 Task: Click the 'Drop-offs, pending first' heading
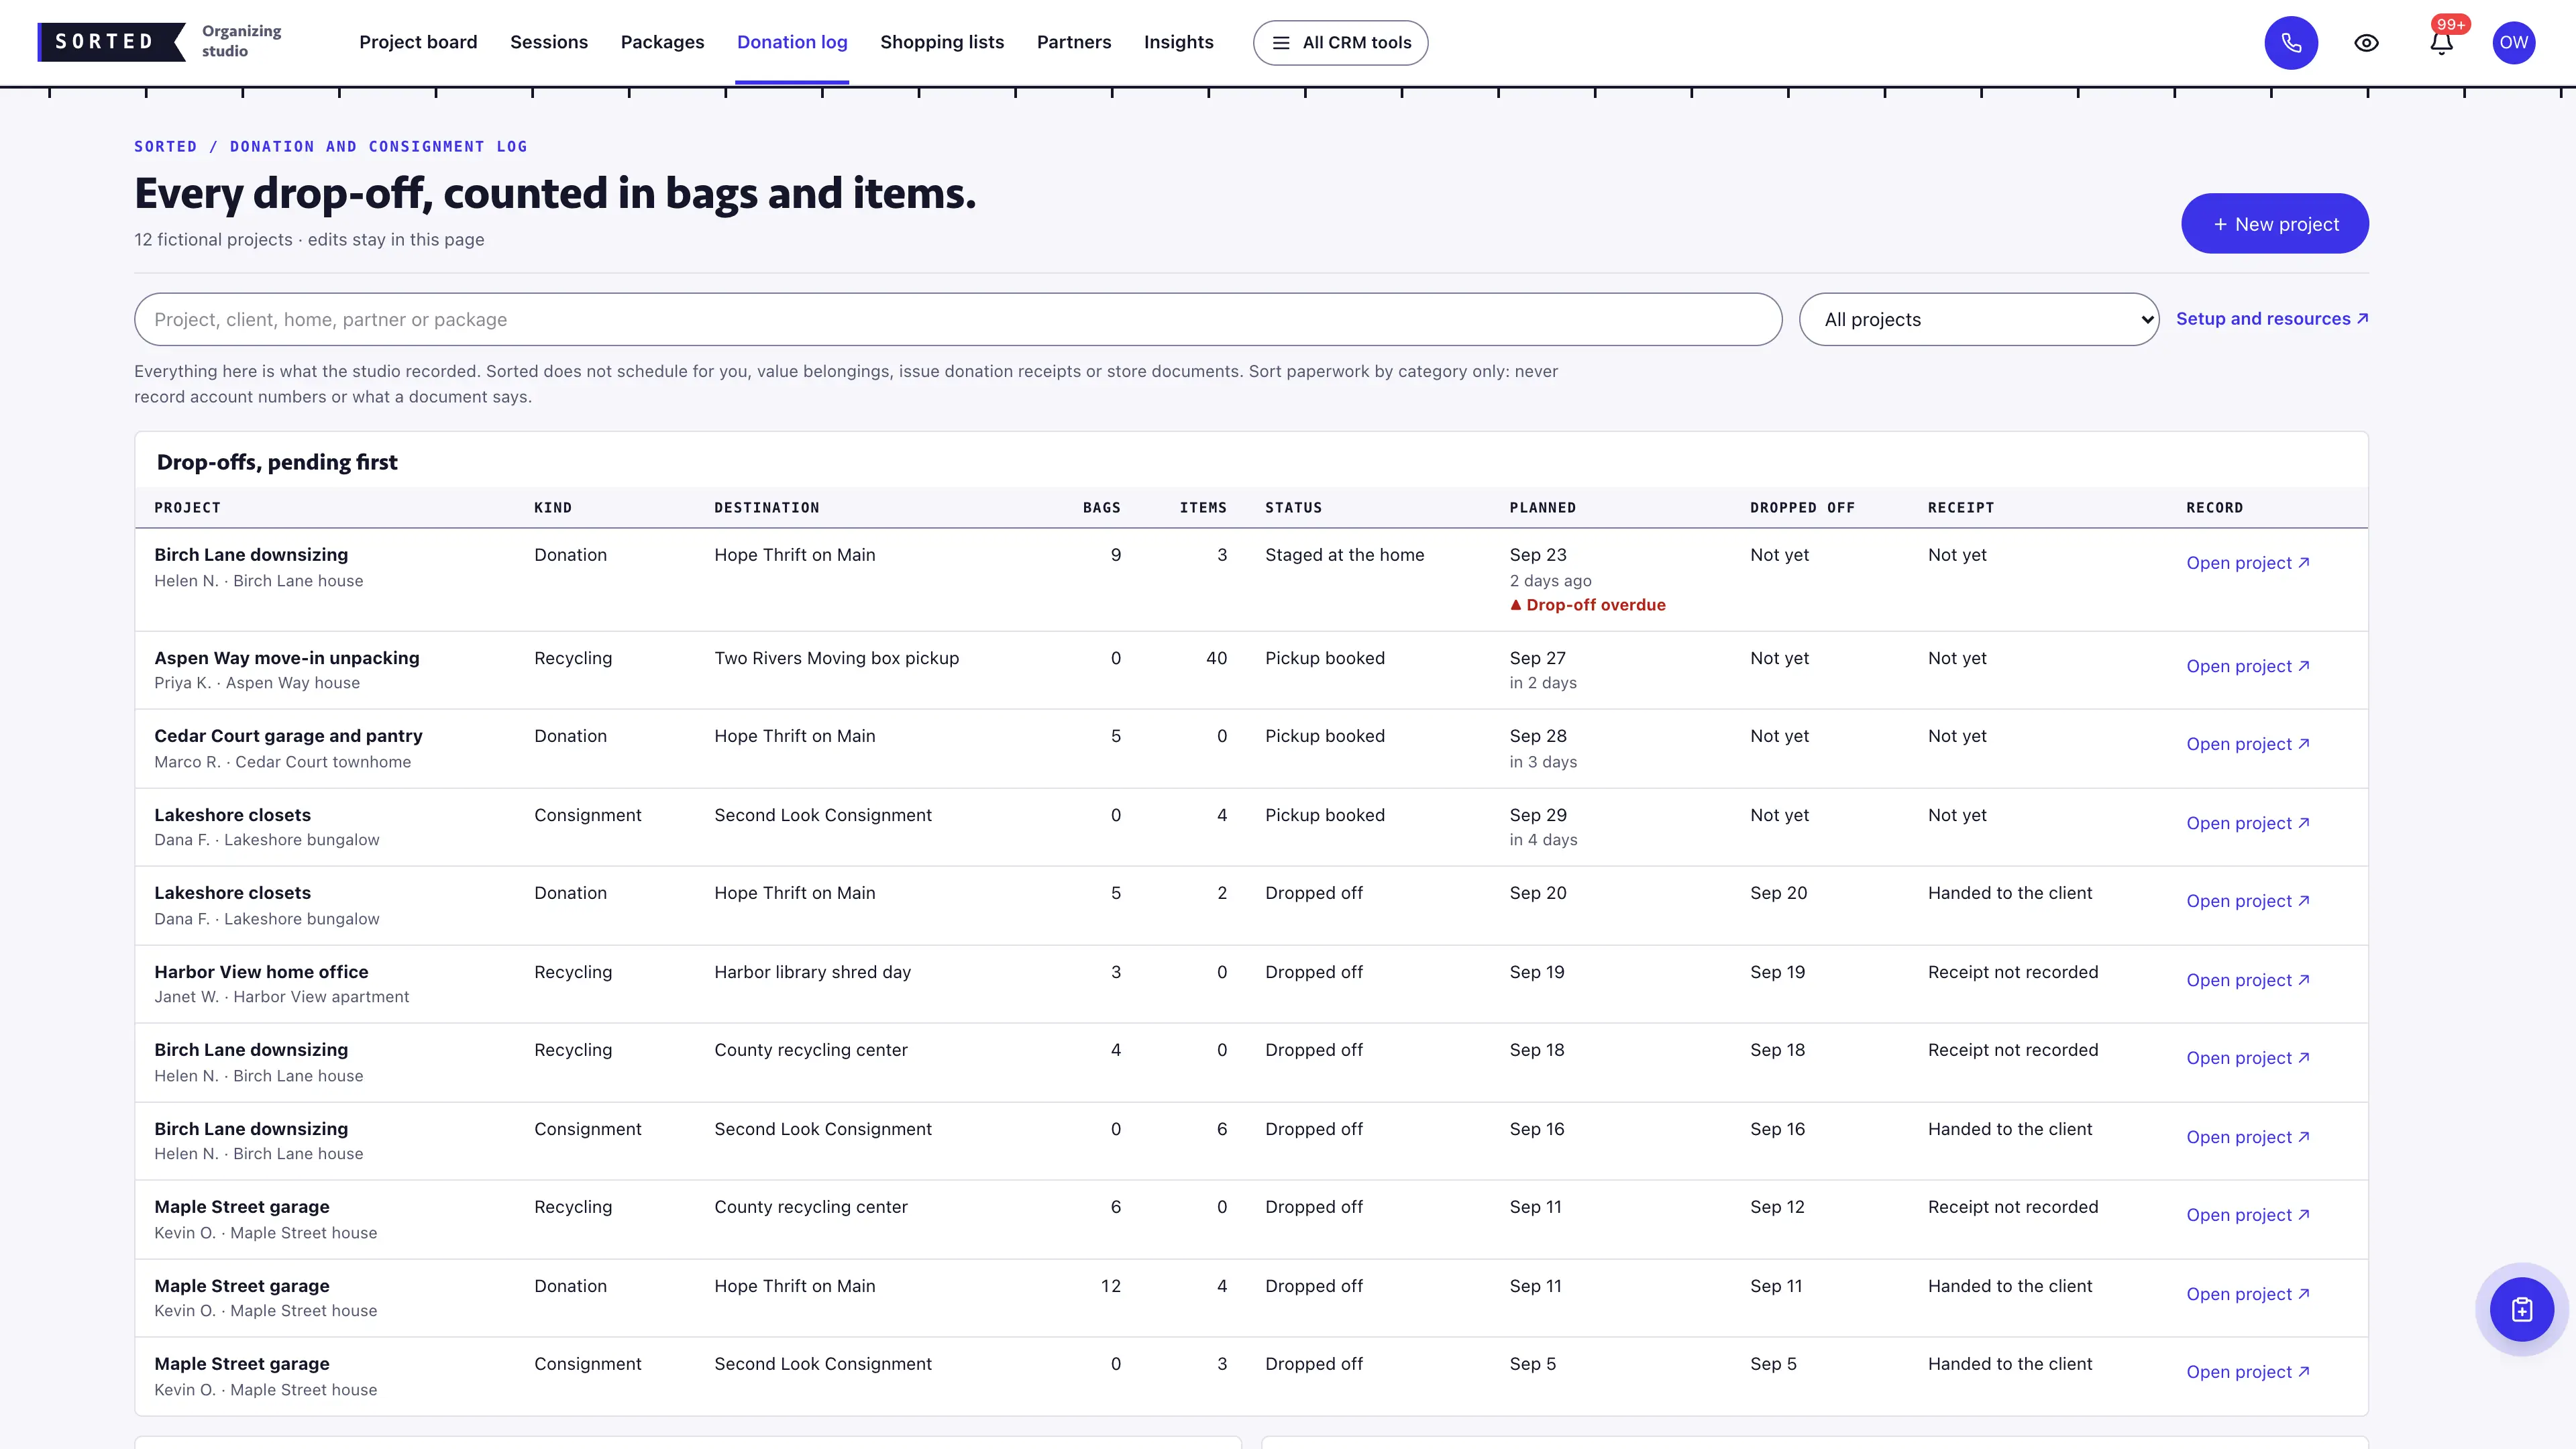point(277,462)
